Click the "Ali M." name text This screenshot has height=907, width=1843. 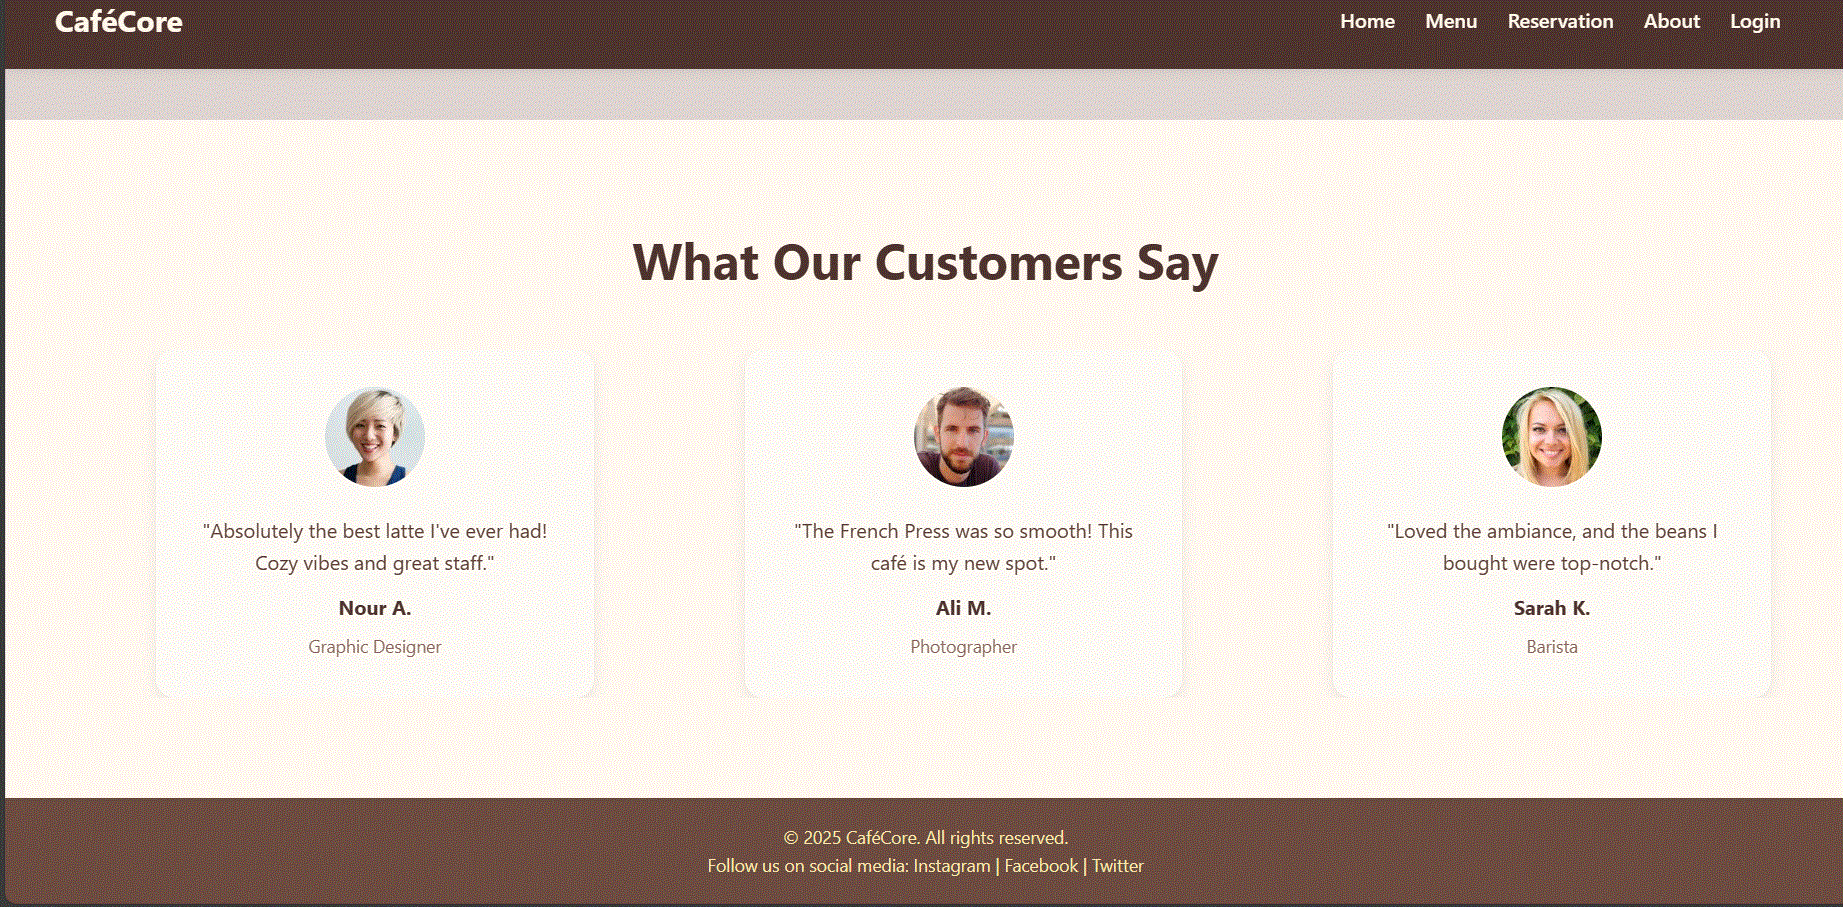964,608
